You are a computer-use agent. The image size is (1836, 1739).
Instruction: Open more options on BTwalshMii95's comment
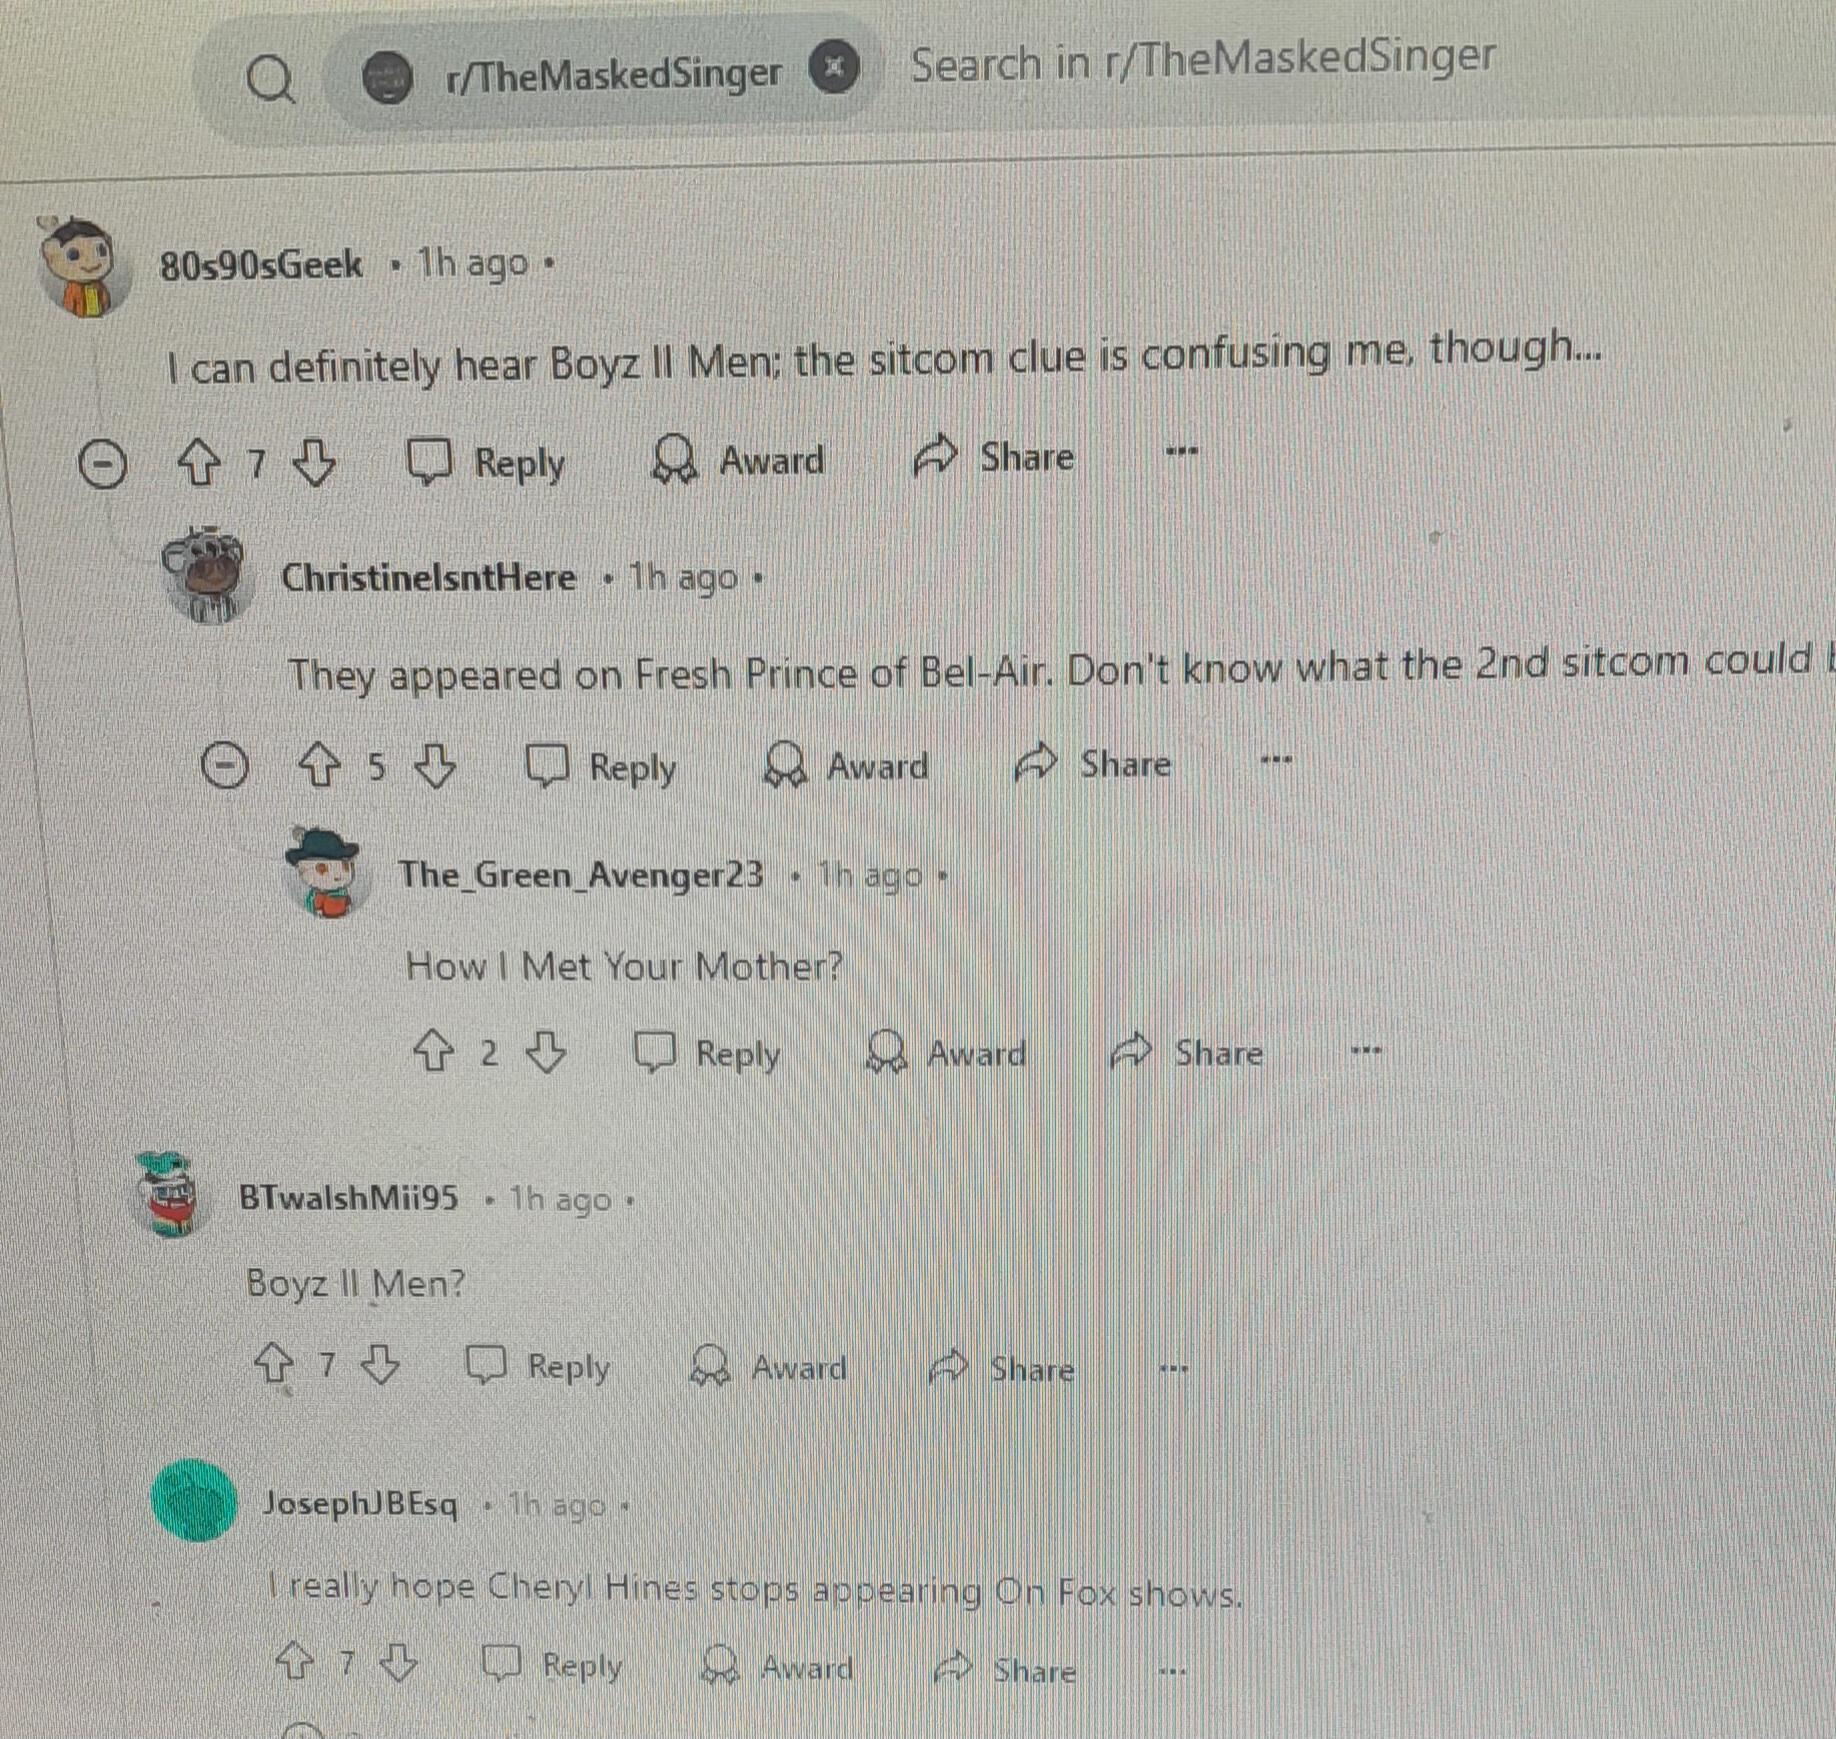[x=1174, y=1367]
